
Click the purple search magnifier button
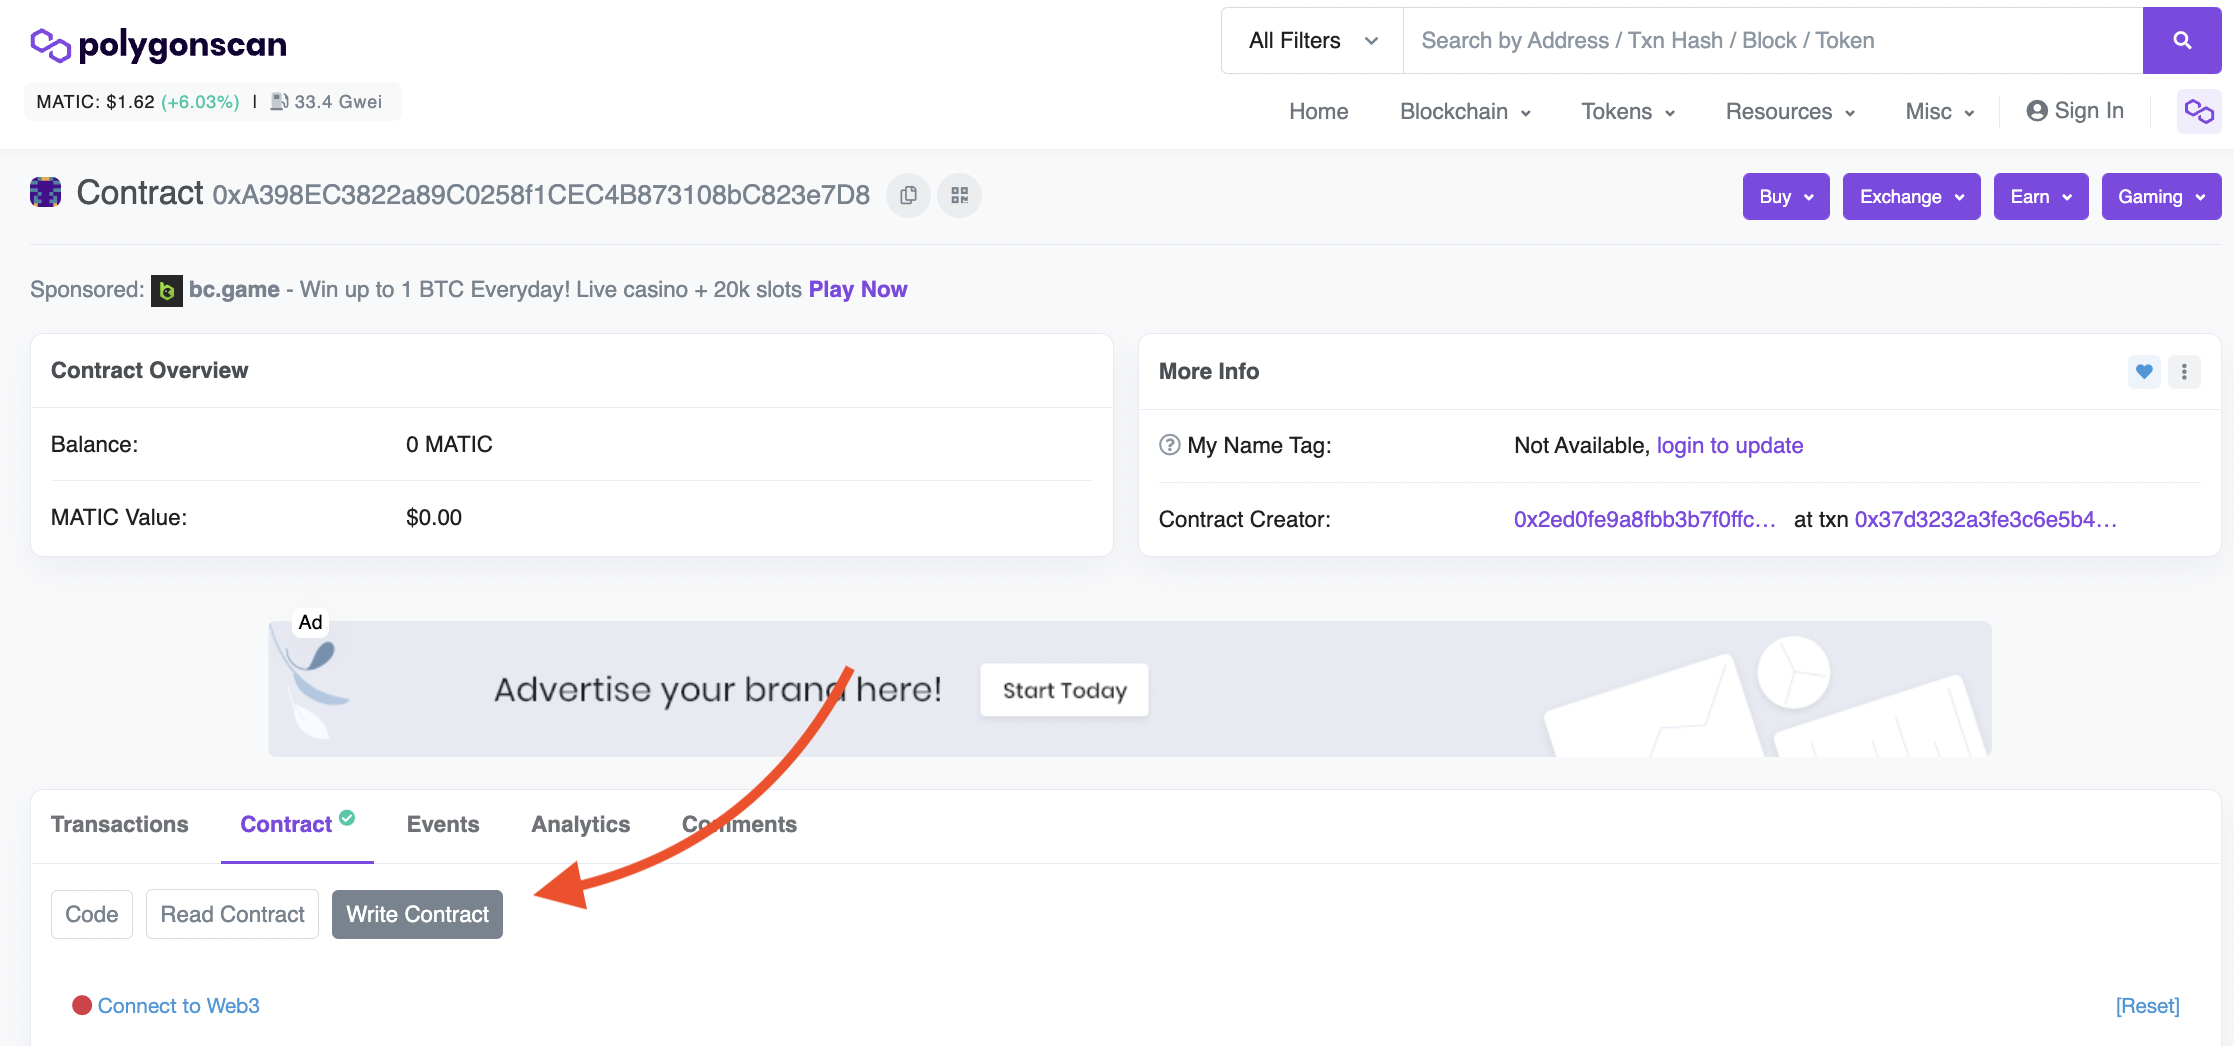[2181, 40]
